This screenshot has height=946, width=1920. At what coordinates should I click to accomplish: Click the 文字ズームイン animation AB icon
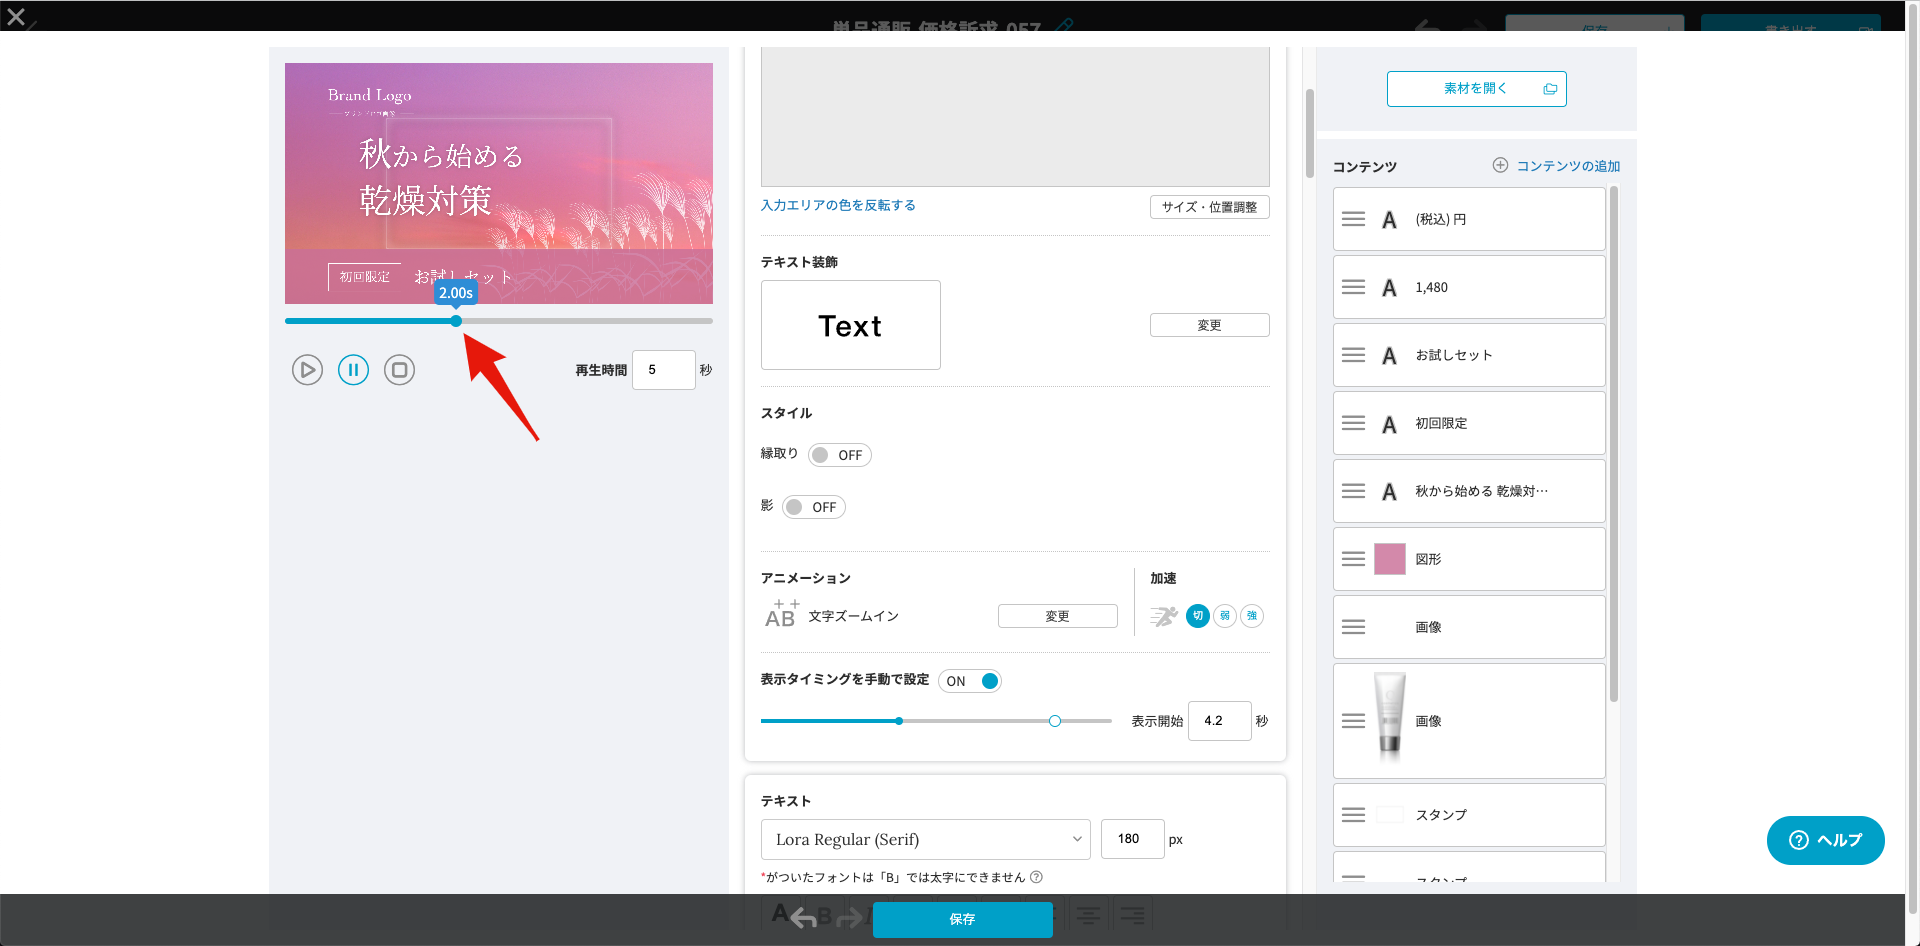pos(781,614)
